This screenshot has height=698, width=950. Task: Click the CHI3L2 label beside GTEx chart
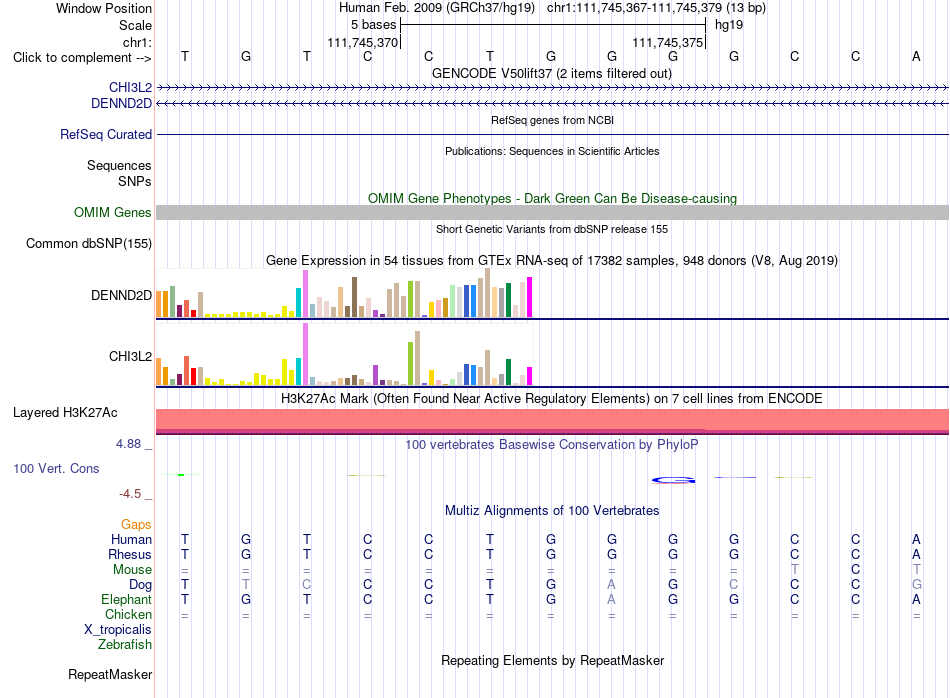[x=130, y=356]
